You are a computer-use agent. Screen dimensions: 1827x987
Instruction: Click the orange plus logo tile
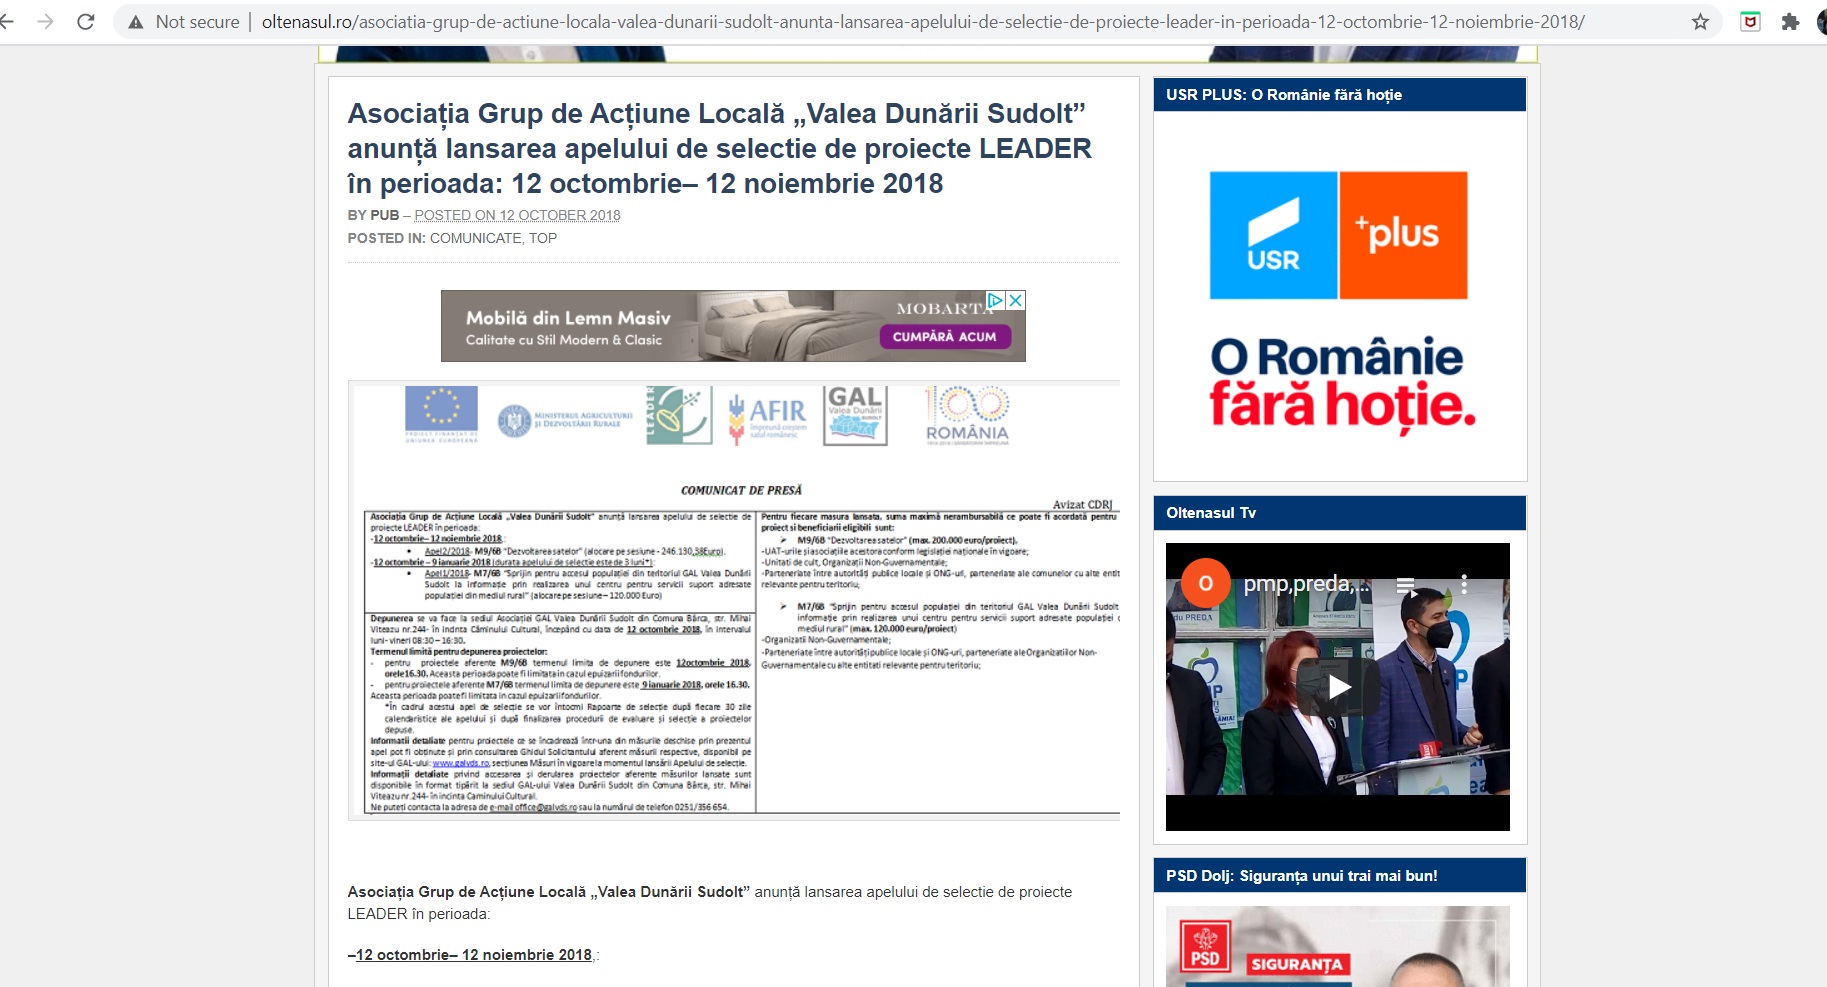(1403, 235)
